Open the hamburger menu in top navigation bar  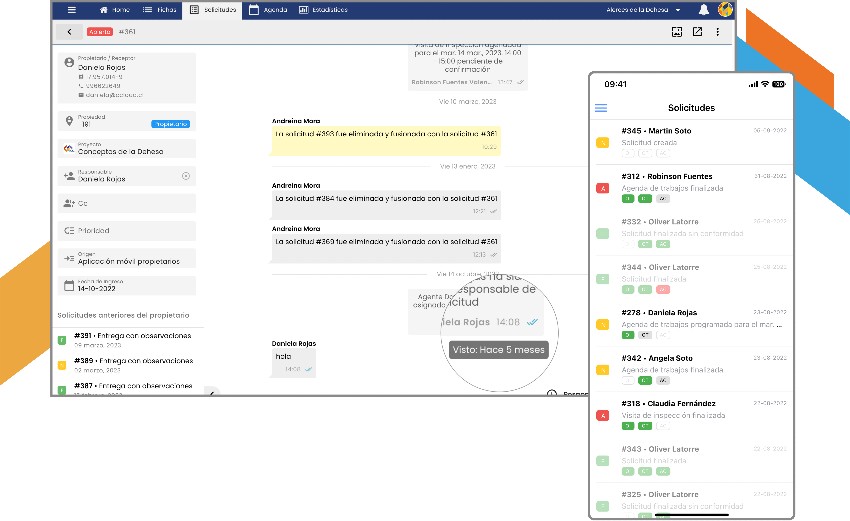click(x=71, y=9)
